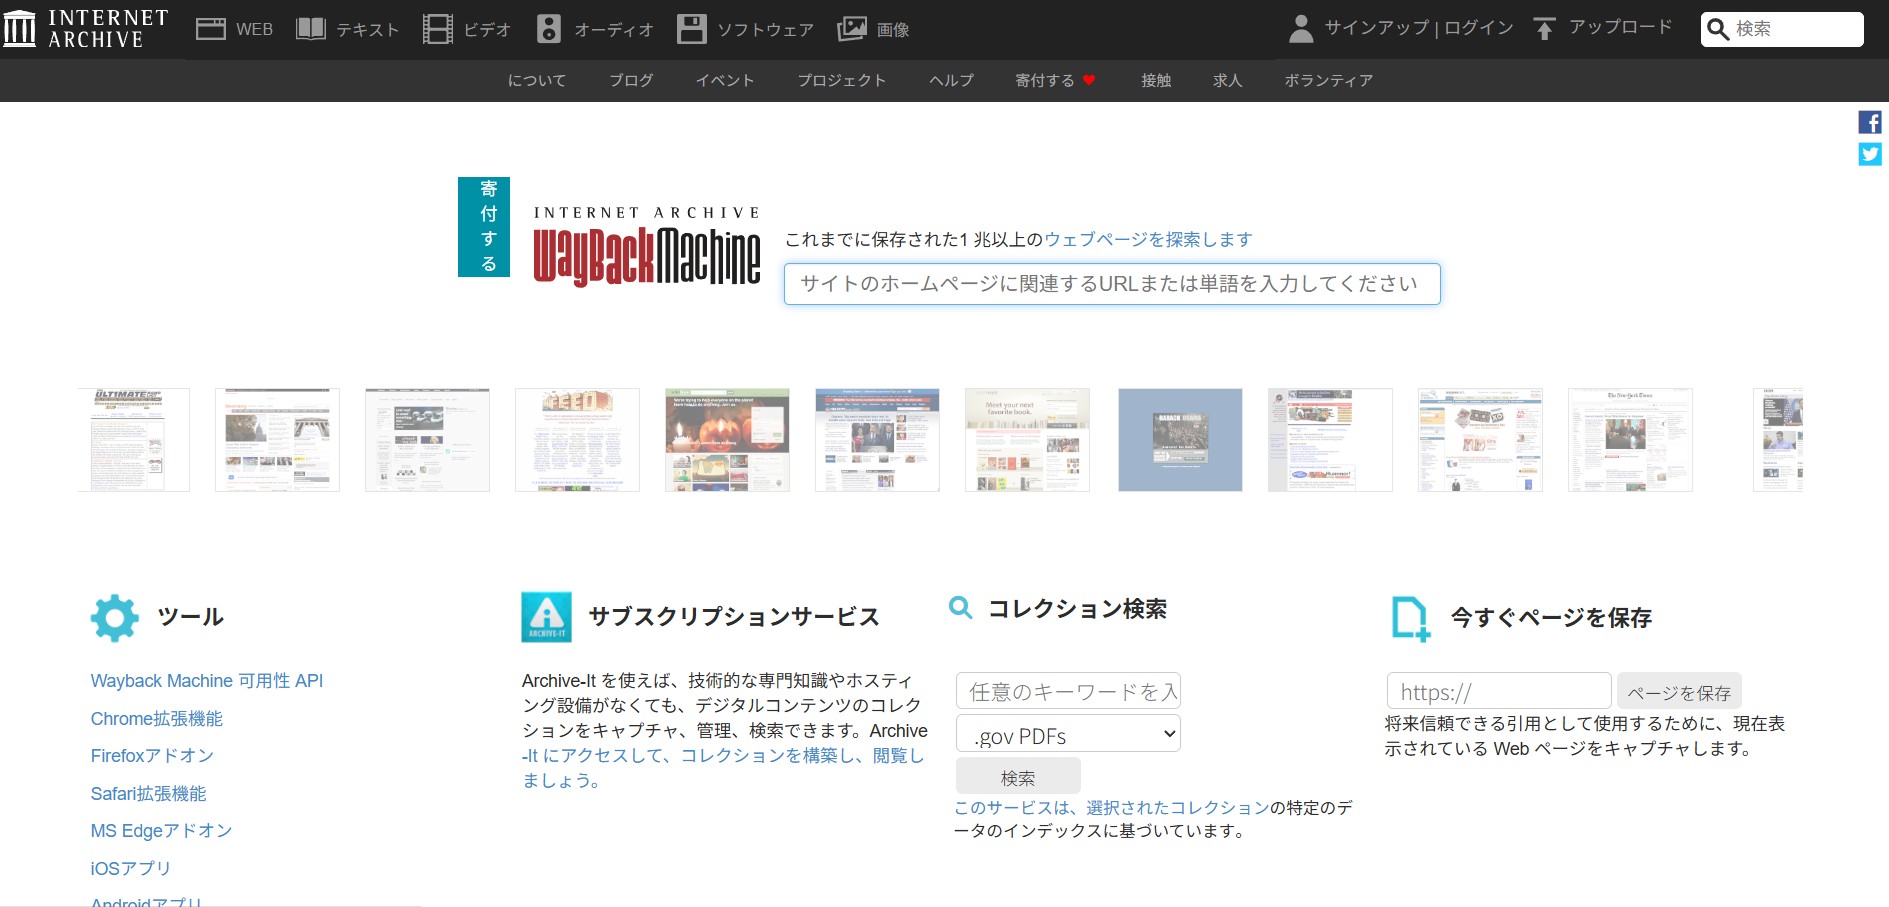1889x907 pixels.
Task: Open the サインアップ person icon
Action: pos(1300,28)
